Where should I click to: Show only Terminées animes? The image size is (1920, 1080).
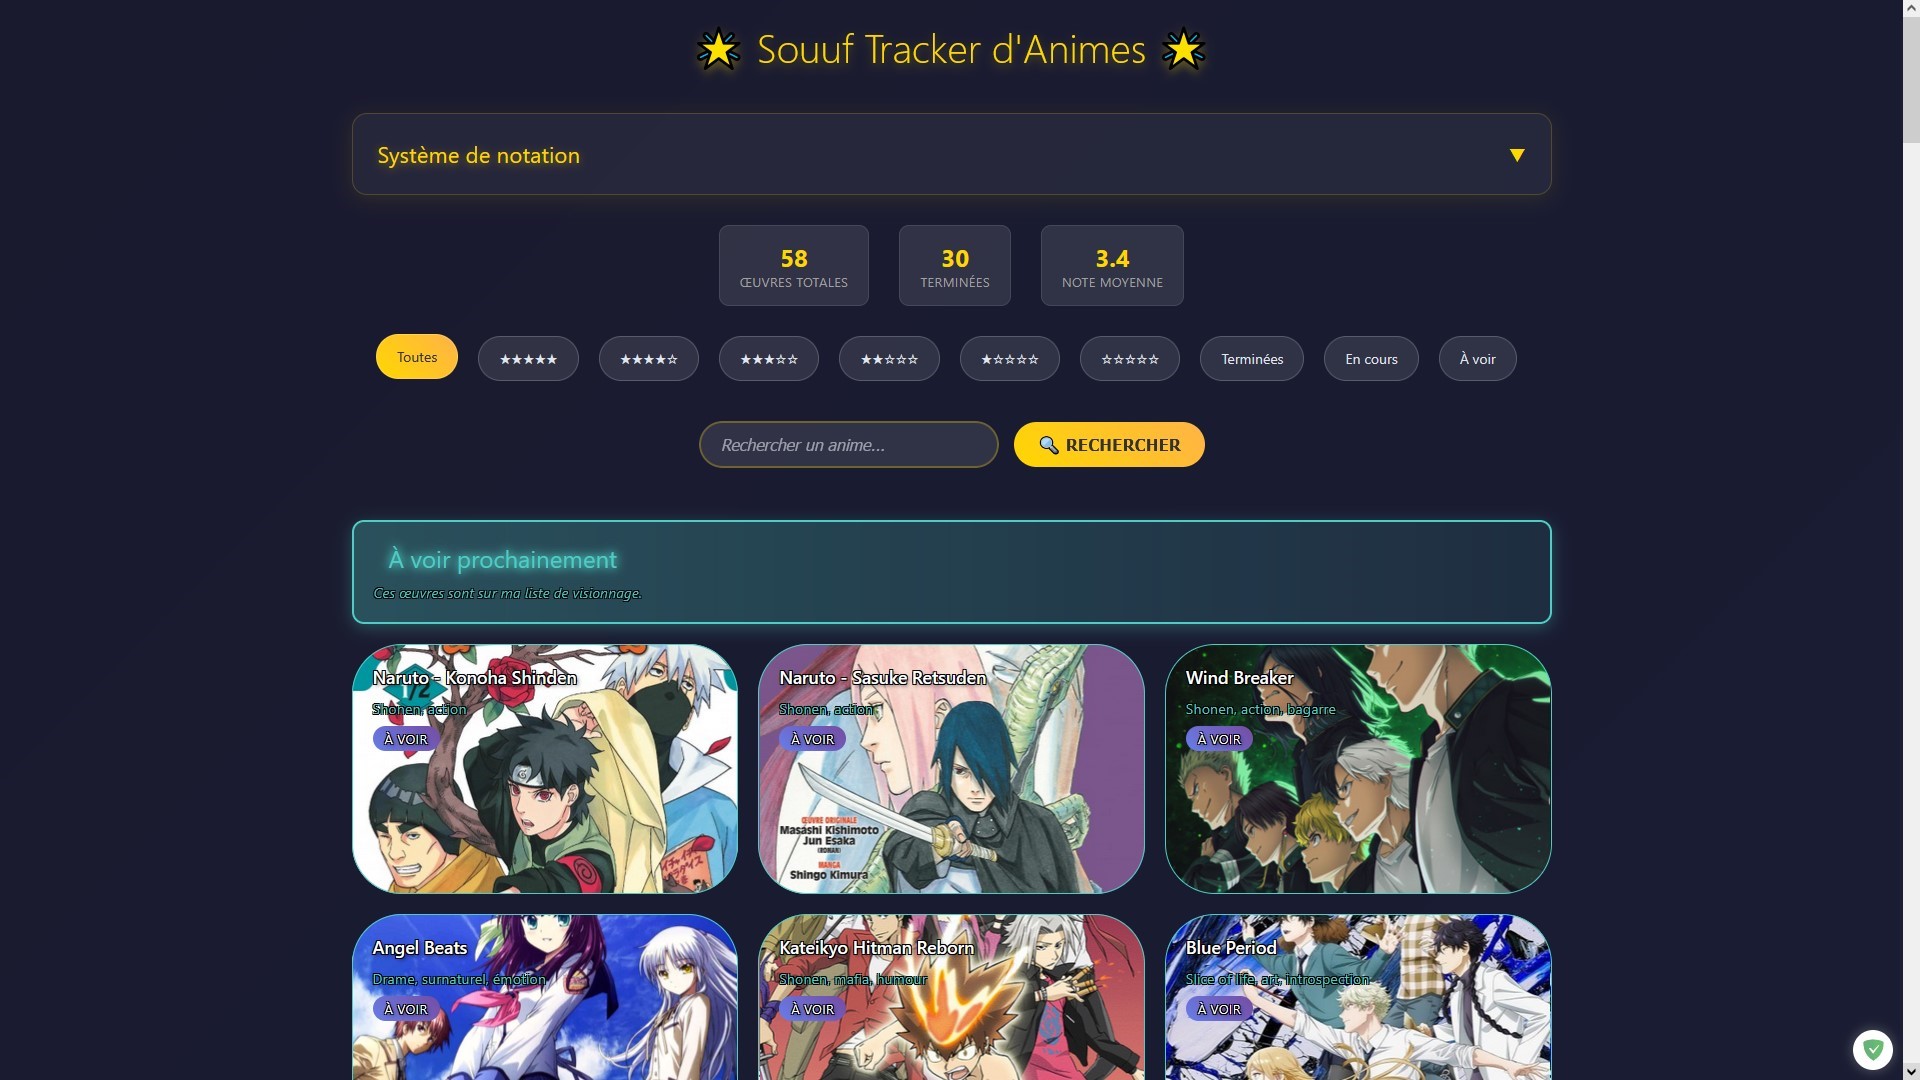point(1252,359)
